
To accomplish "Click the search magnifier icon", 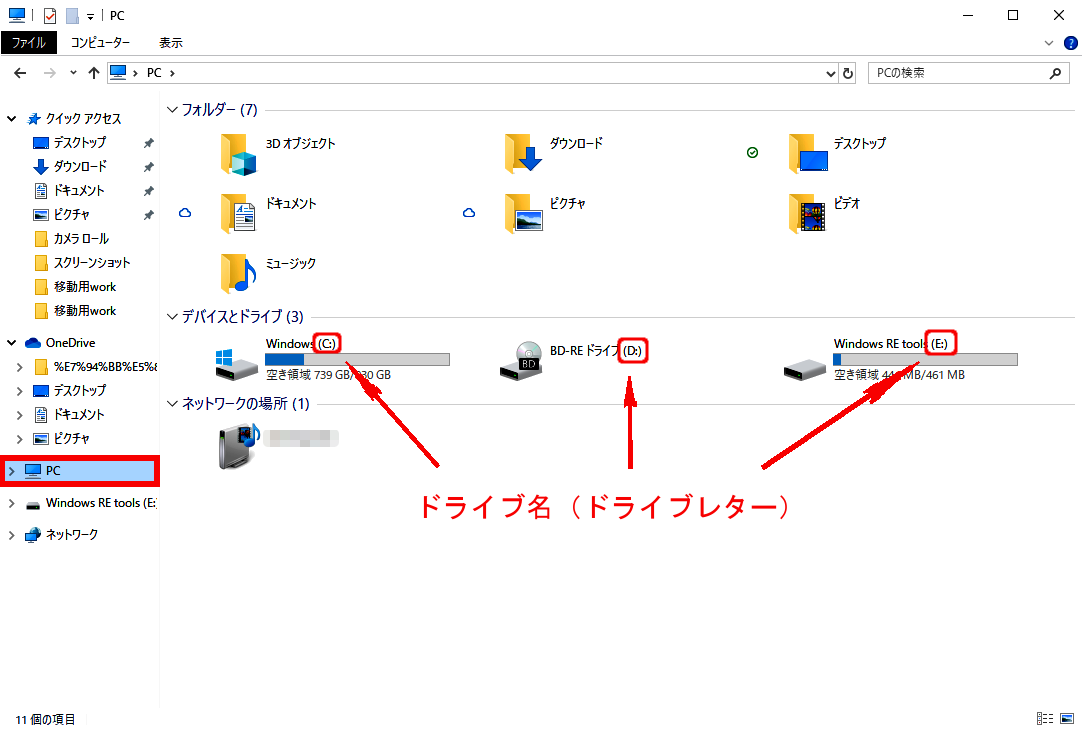I will (x=1055, y=73).
